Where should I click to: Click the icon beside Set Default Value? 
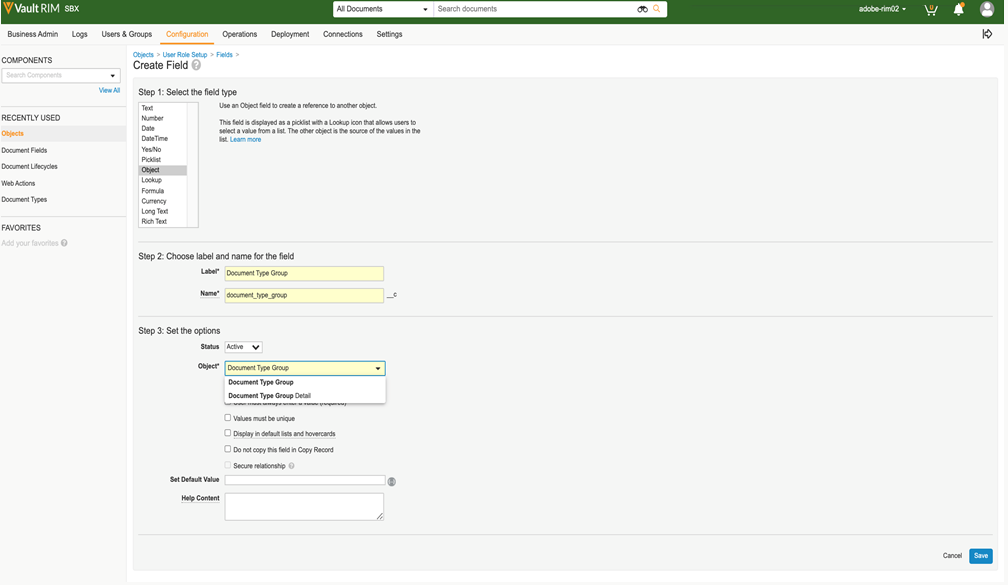pos(392,481)
